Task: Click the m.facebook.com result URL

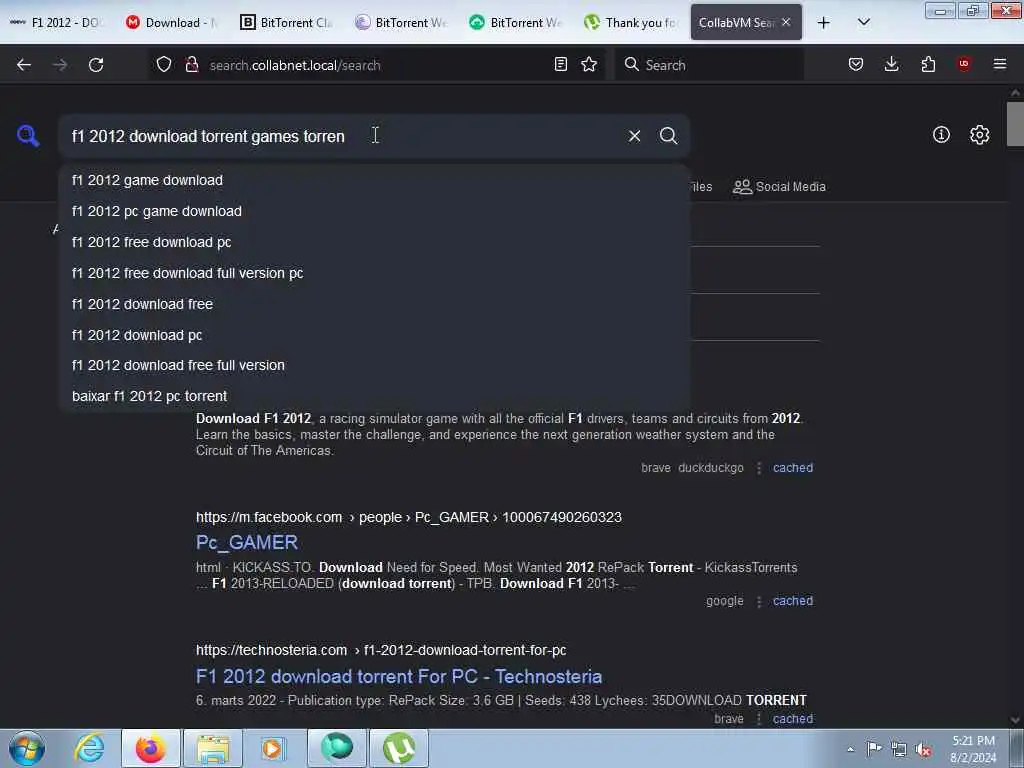Action: coord(409,517)
